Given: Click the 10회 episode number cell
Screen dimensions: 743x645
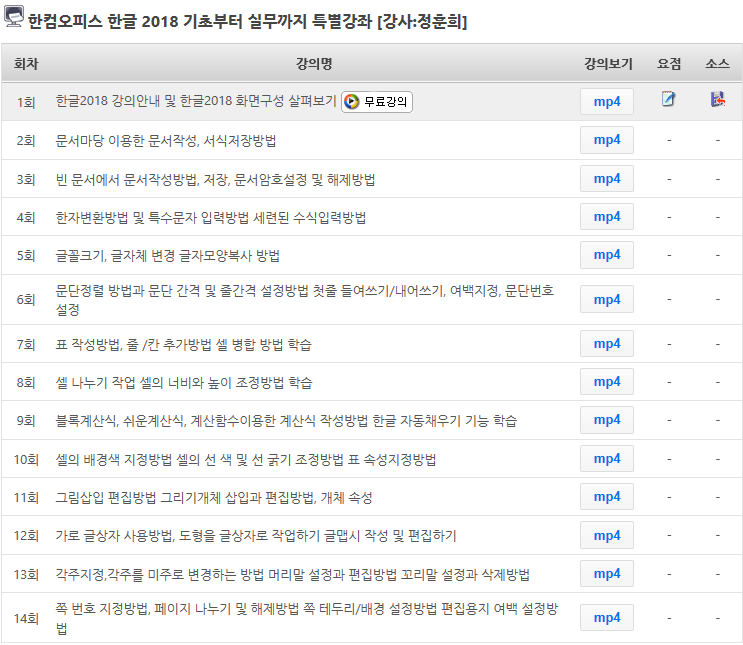Looking at the screenshot, I should (26, 460).
